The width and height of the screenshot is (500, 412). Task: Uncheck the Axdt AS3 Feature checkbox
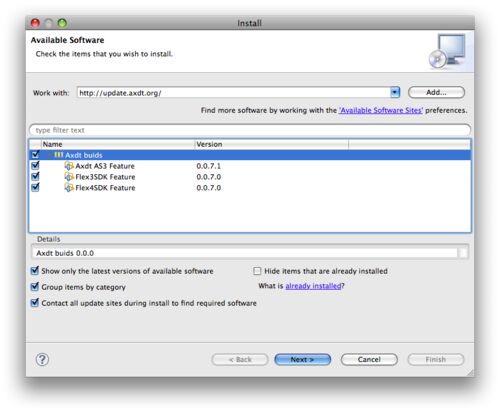point(35,166)
